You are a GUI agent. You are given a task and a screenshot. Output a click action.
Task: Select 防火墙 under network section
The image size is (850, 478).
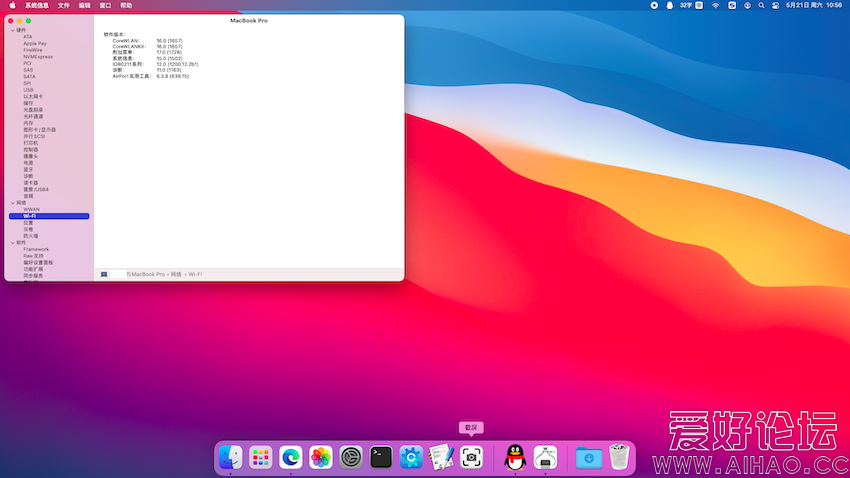[31, 236]
